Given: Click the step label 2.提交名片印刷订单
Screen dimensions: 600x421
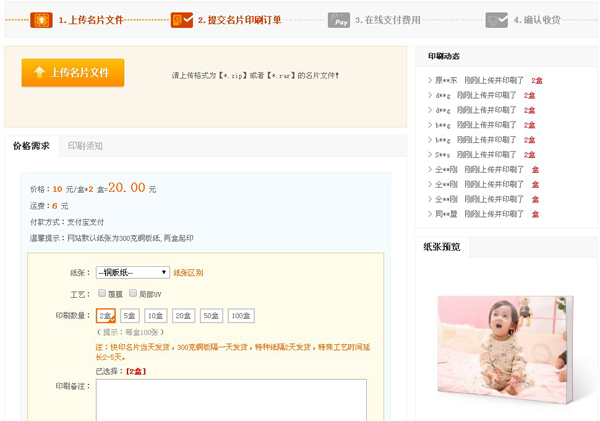Looking at the screenshot, I should (240, 20).
